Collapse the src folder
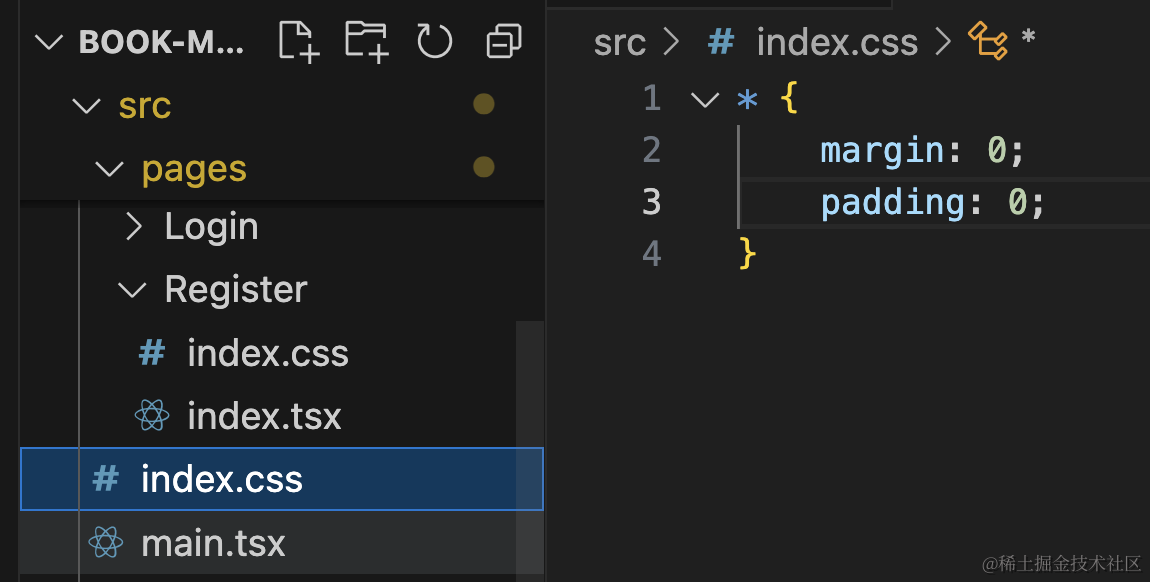Screen dimensions: 1150x582 [88, 105]
